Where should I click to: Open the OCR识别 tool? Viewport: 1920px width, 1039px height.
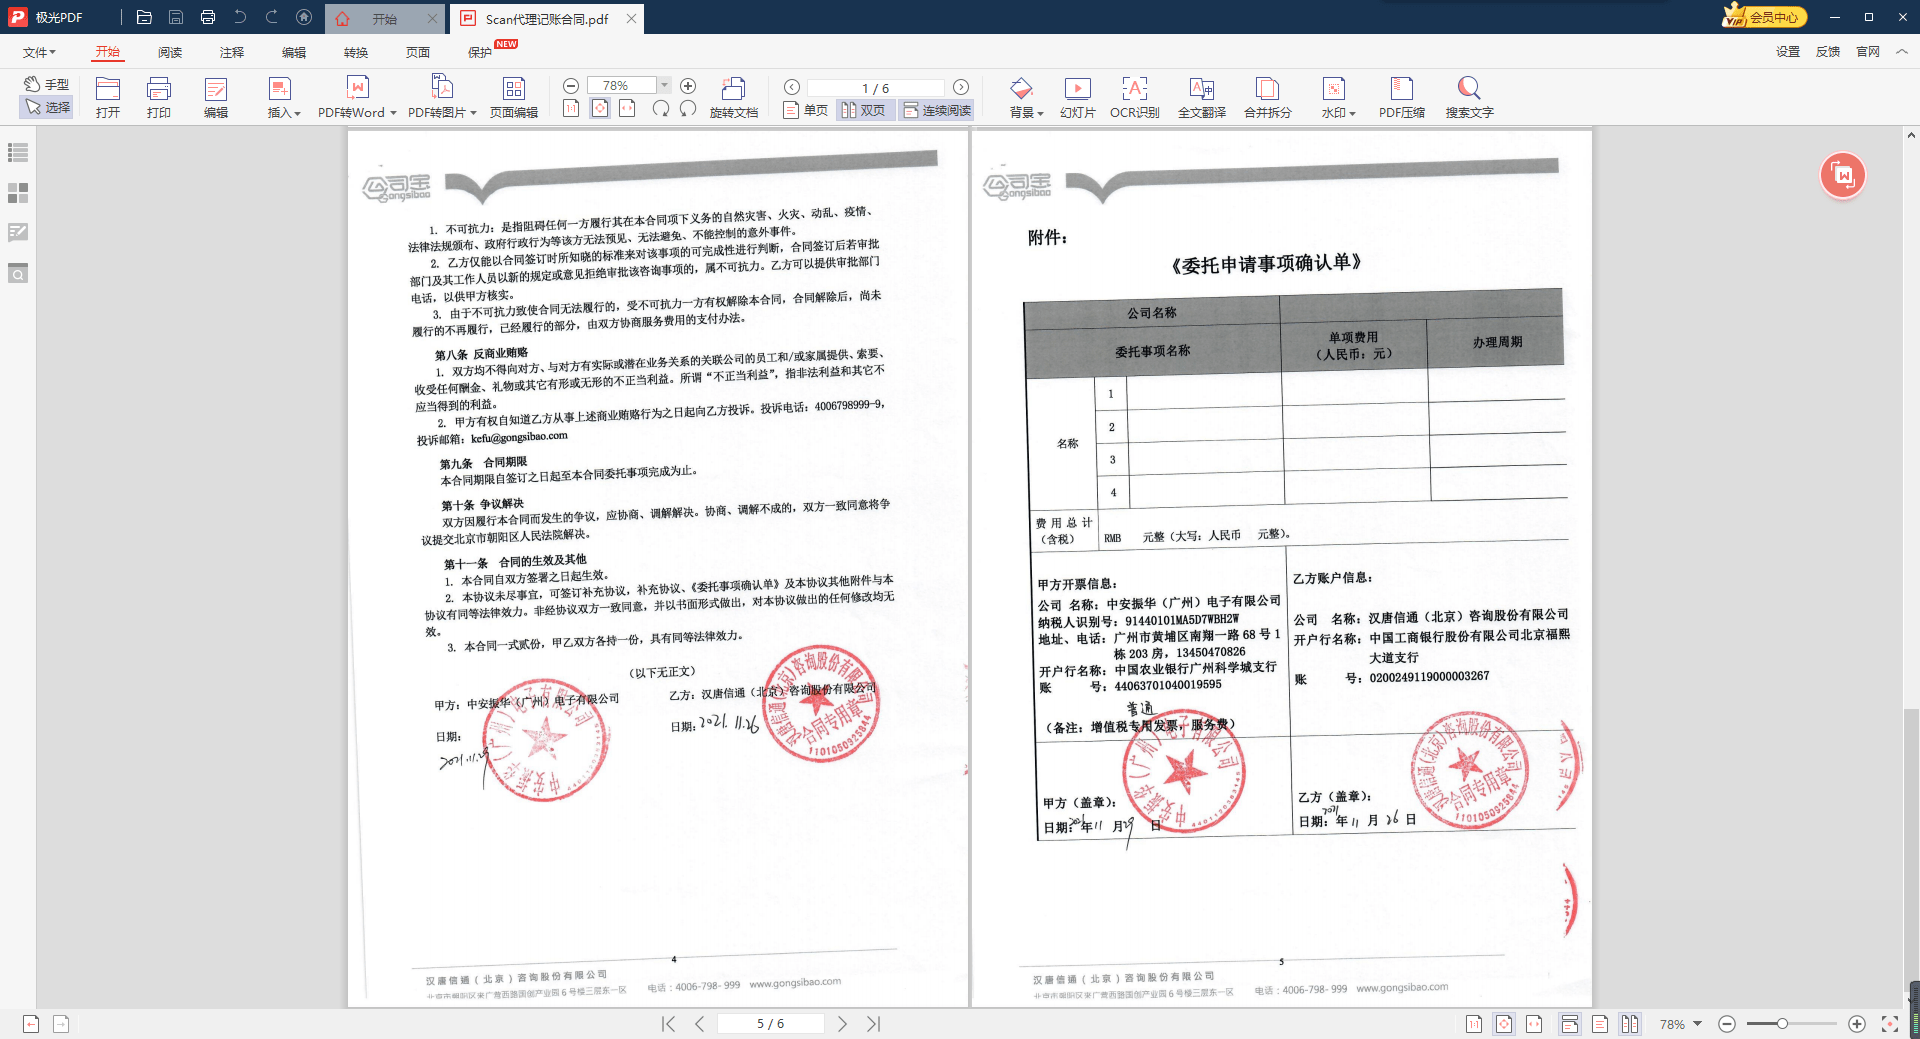point(1134,97)
